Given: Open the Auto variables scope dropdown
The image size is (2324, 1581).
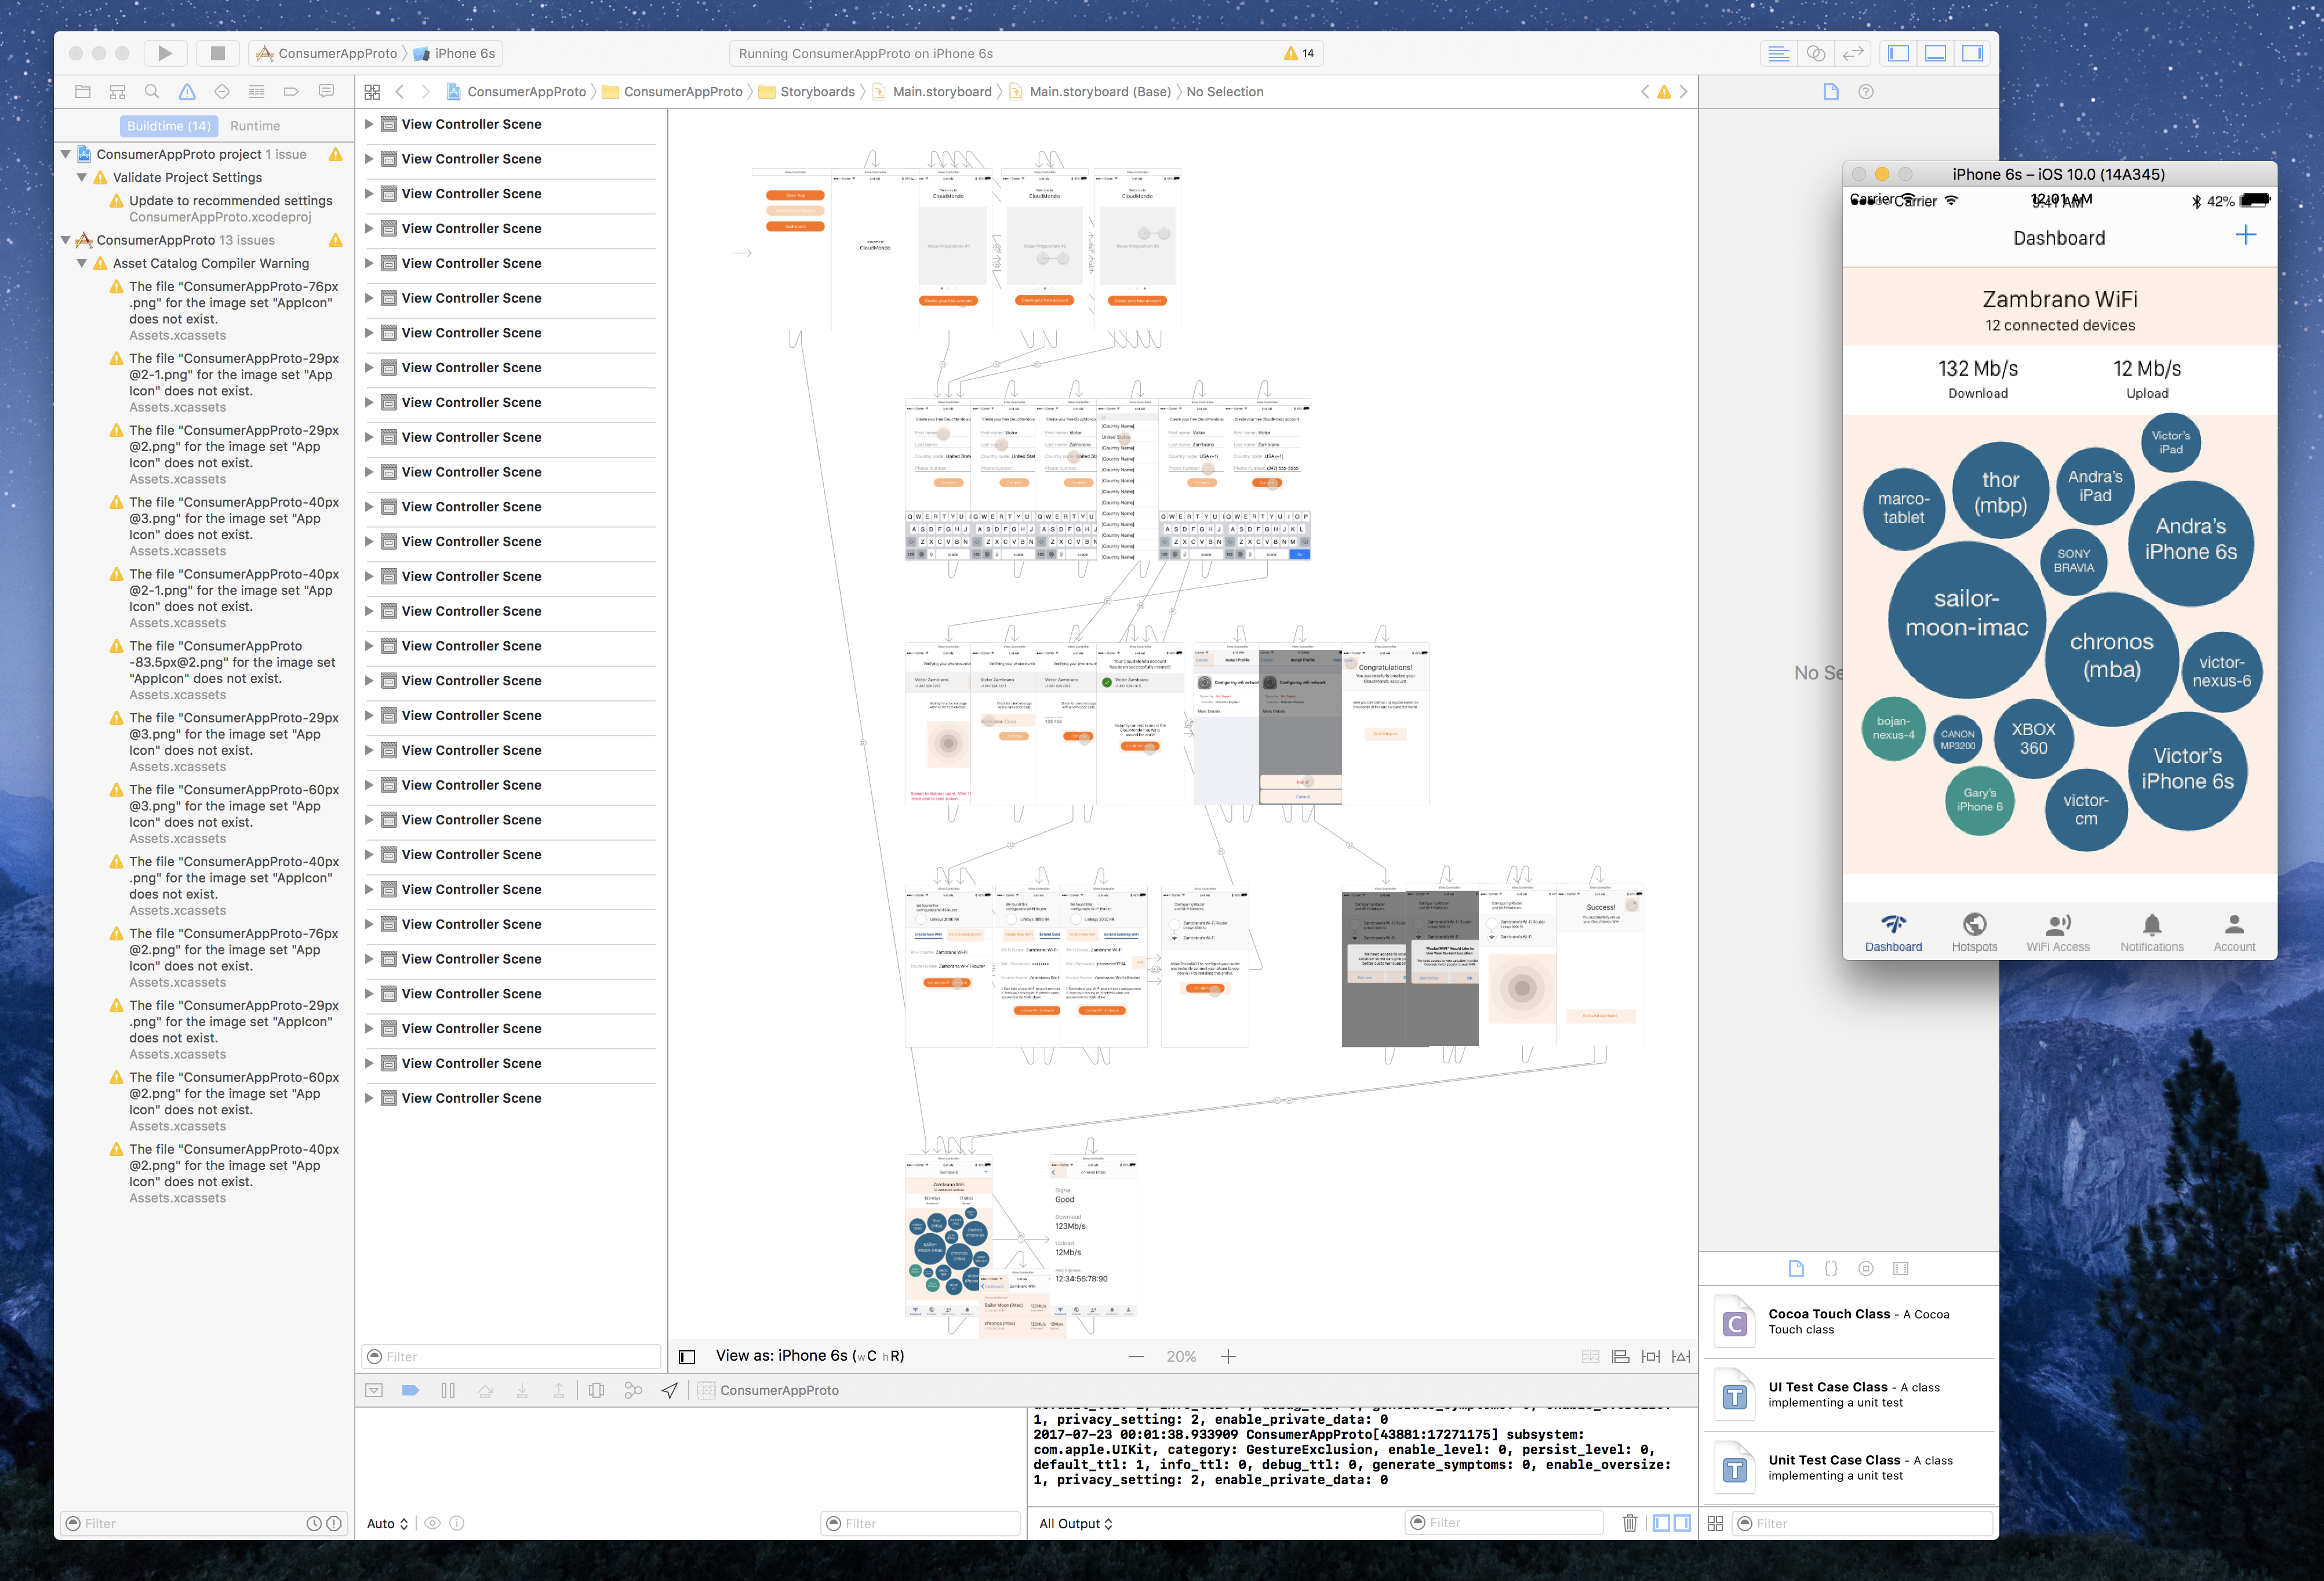Looking at the screenshot, I should tap(387, 1524).
